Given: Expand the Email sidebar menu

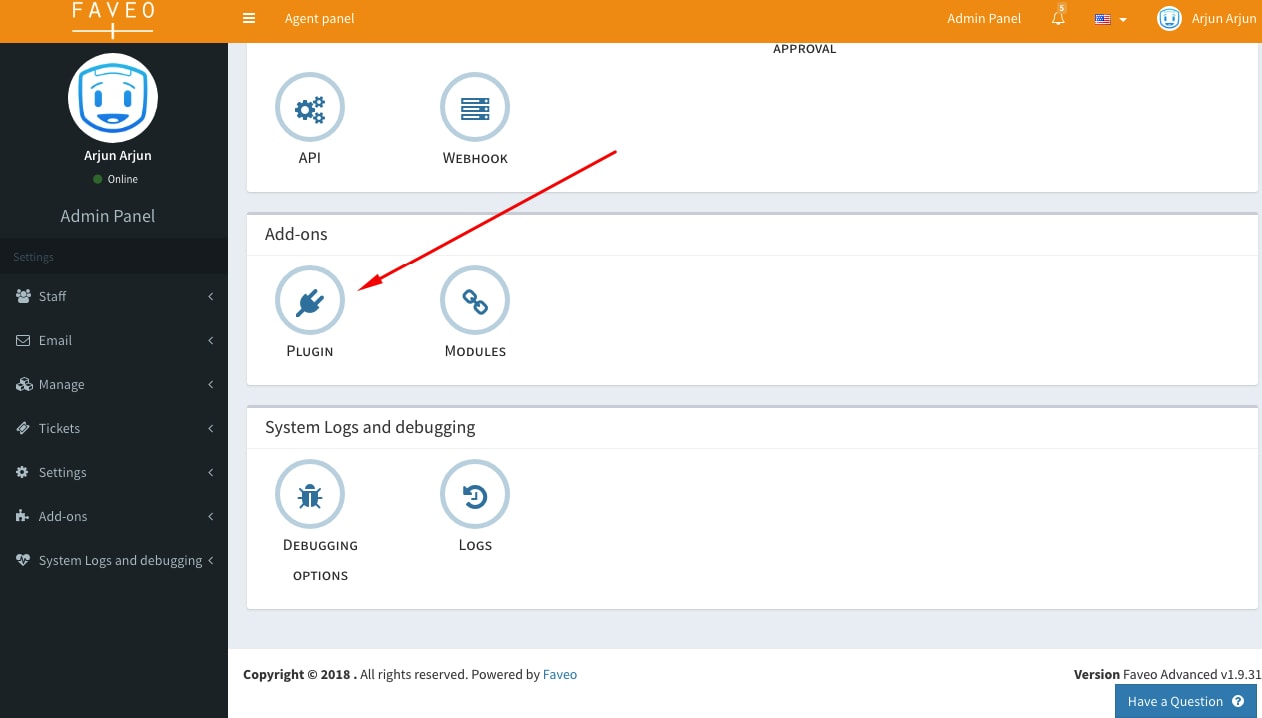Looking at the screenshot, I should [54, 340].
